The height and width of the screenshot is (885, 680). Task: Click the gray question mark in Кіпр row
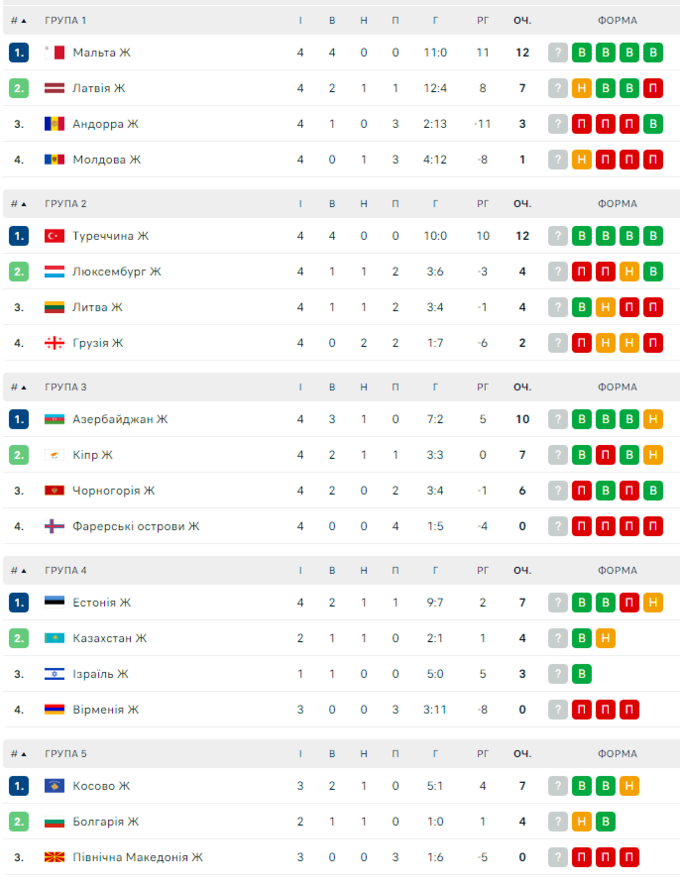(557, 455)
